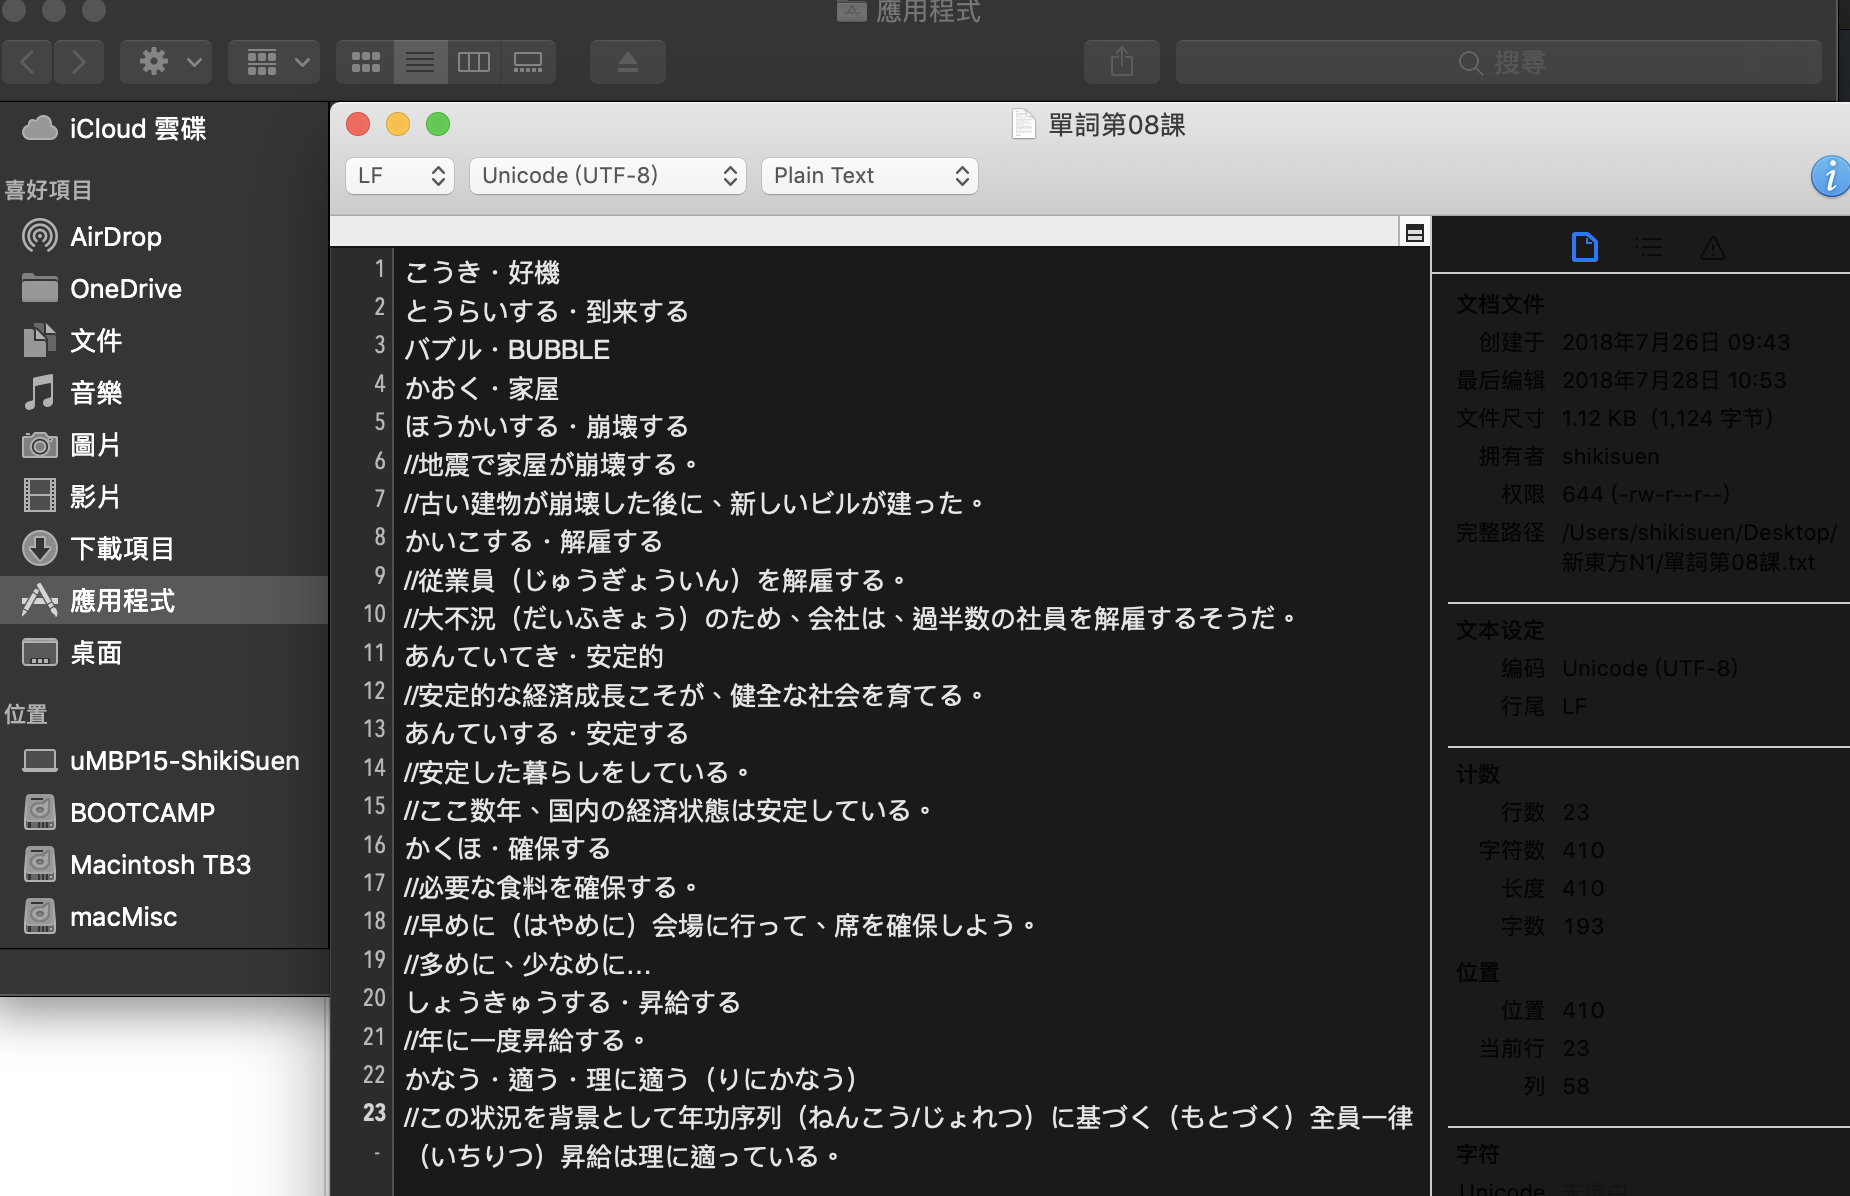Image resolution: width=1850 pixels, height=1196 pixels.
Task: Switch Finder to gallery view
Action: tap(528, 62)
